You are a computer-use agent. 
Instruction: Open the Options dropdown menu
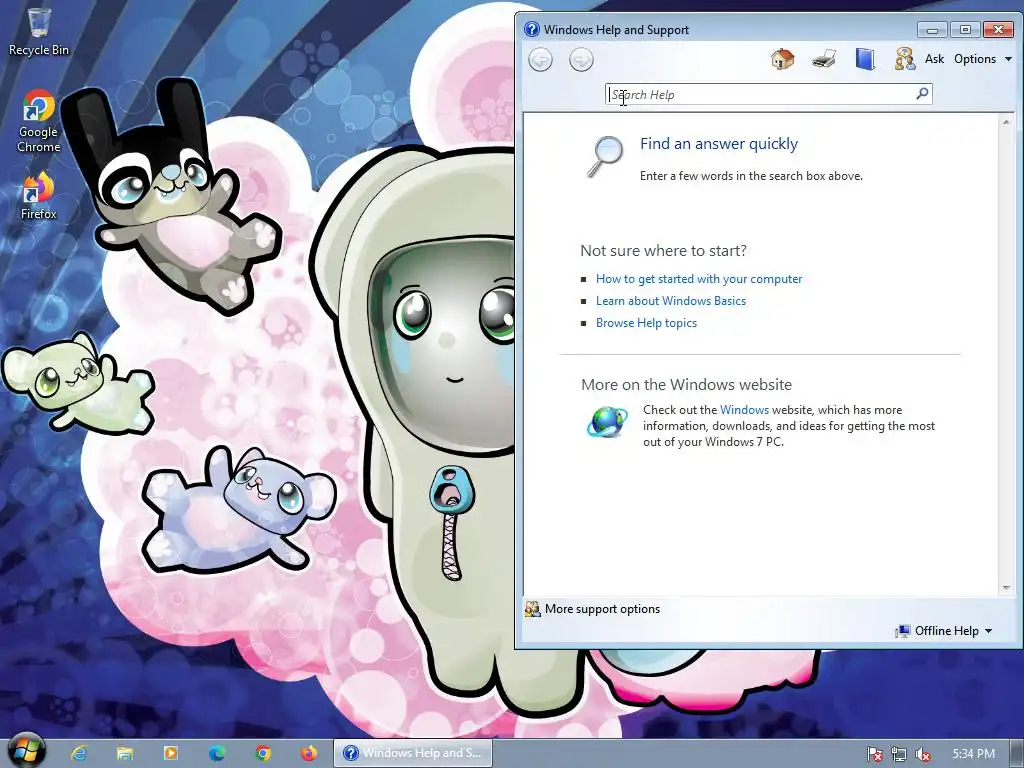click(x=982, y=59)
